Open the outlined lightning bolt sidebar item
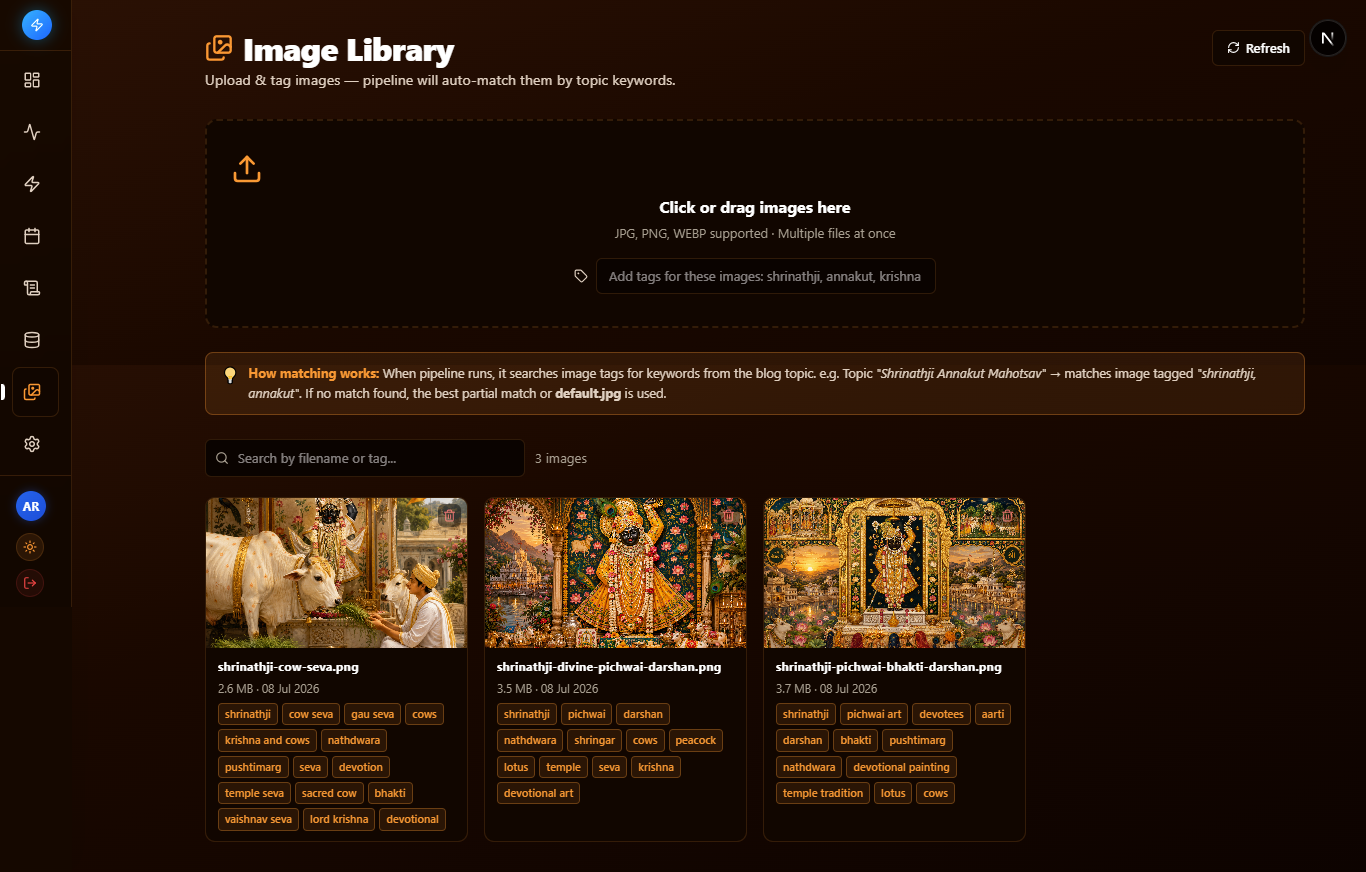 (32, 184)
